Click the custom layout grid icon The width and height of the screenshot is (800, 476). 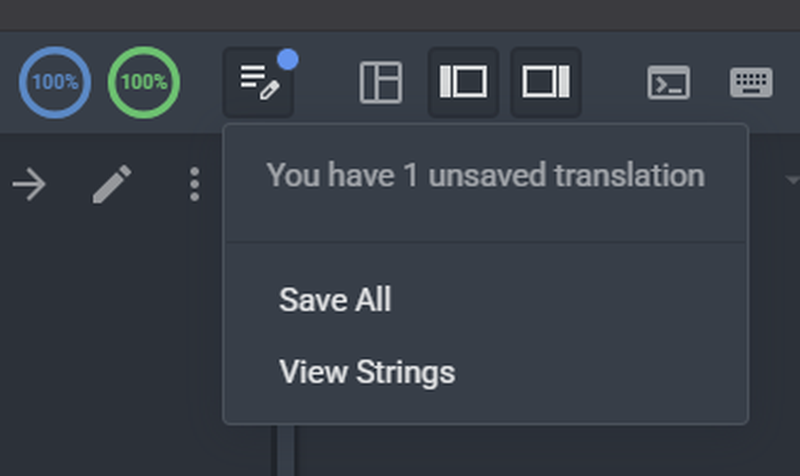click(380, 83)
